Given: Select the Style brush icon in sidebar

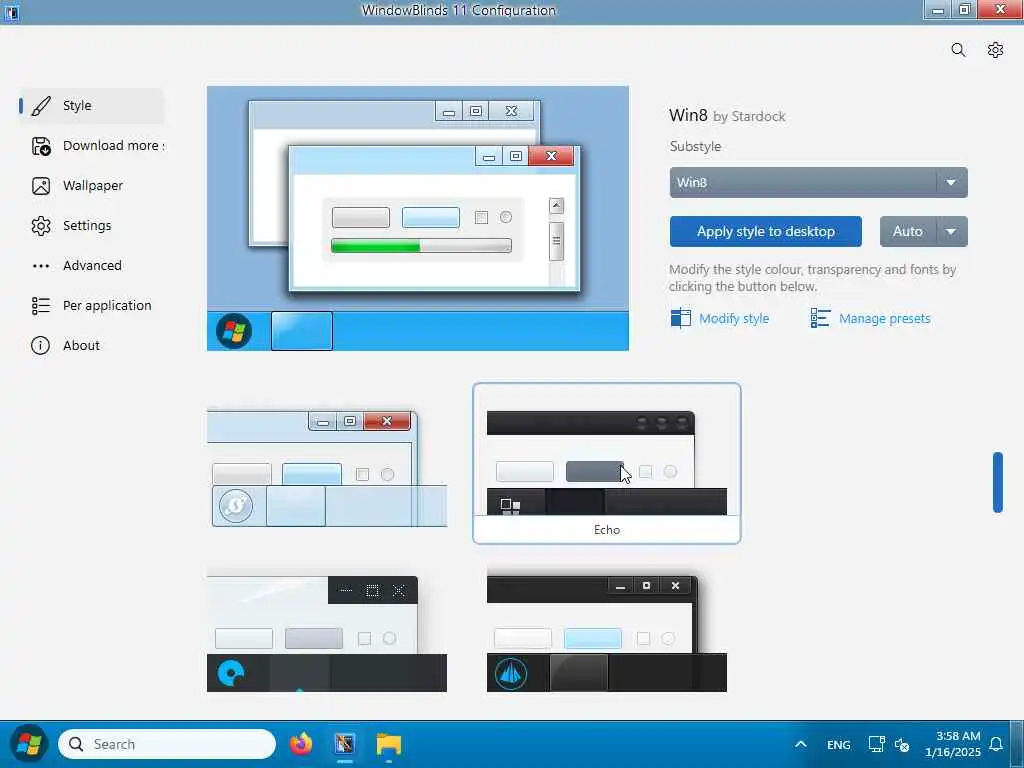Looking at the screenshot, I should 41,106.
